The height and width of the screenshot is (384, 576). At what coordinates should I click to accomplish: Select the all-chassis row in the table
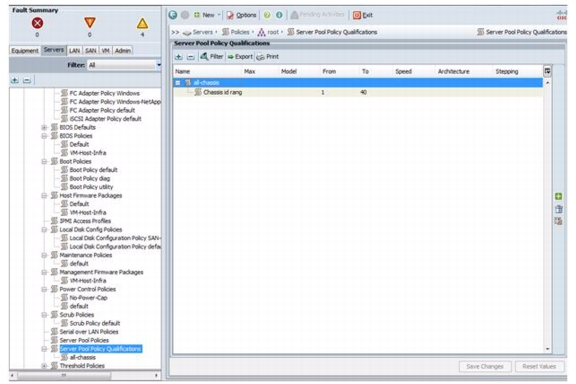pyautogui.click(x=358, y=83)
